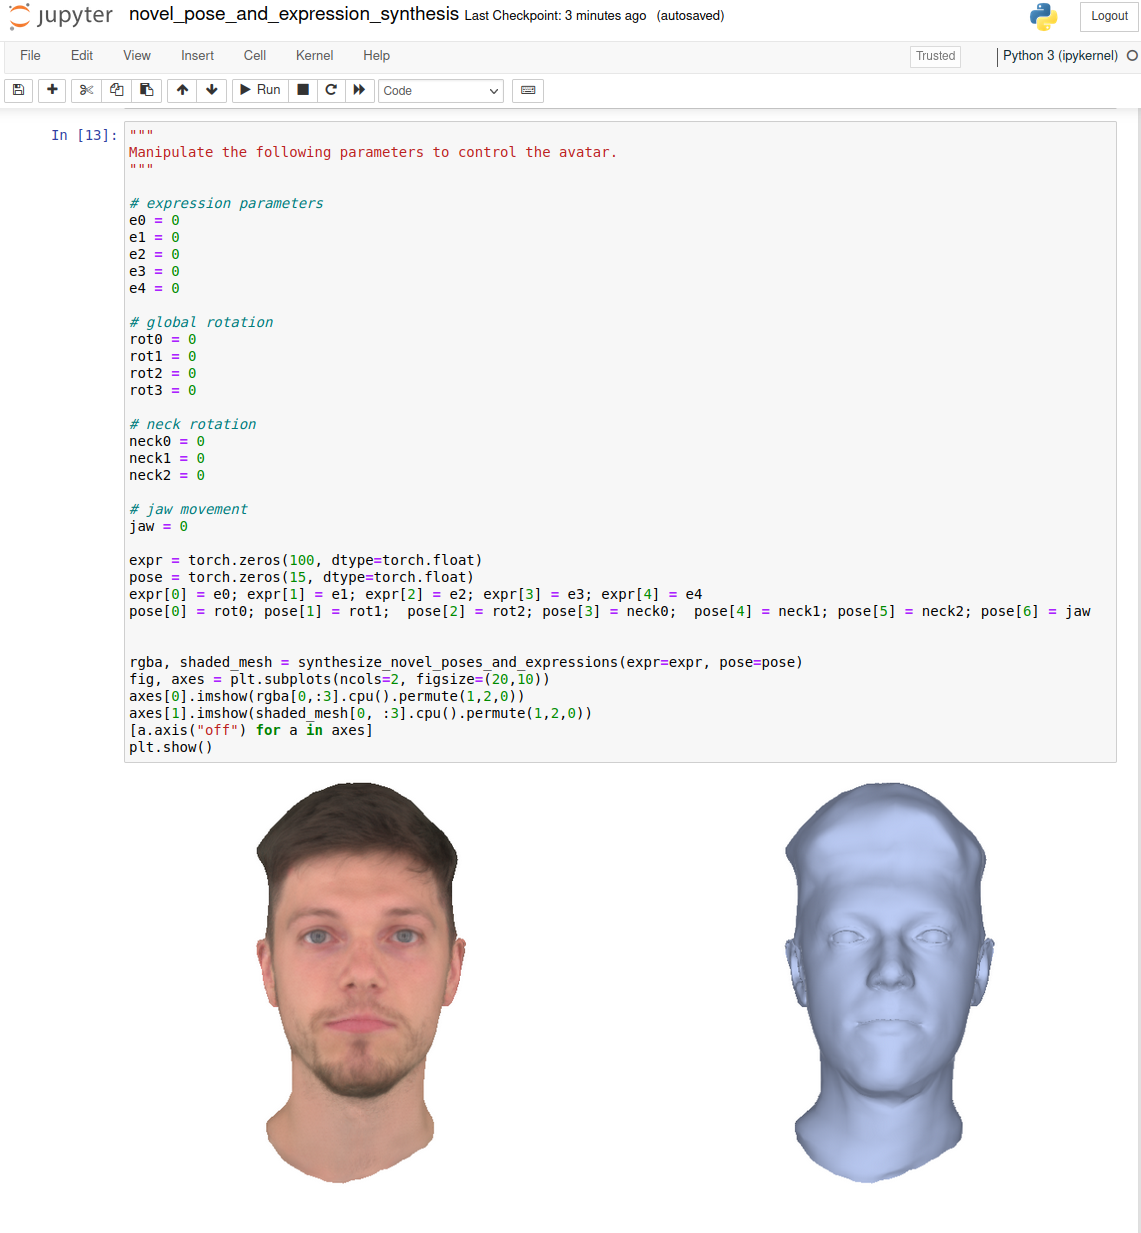Click the line 'jaw = 0'

click(x=158, y=527)
